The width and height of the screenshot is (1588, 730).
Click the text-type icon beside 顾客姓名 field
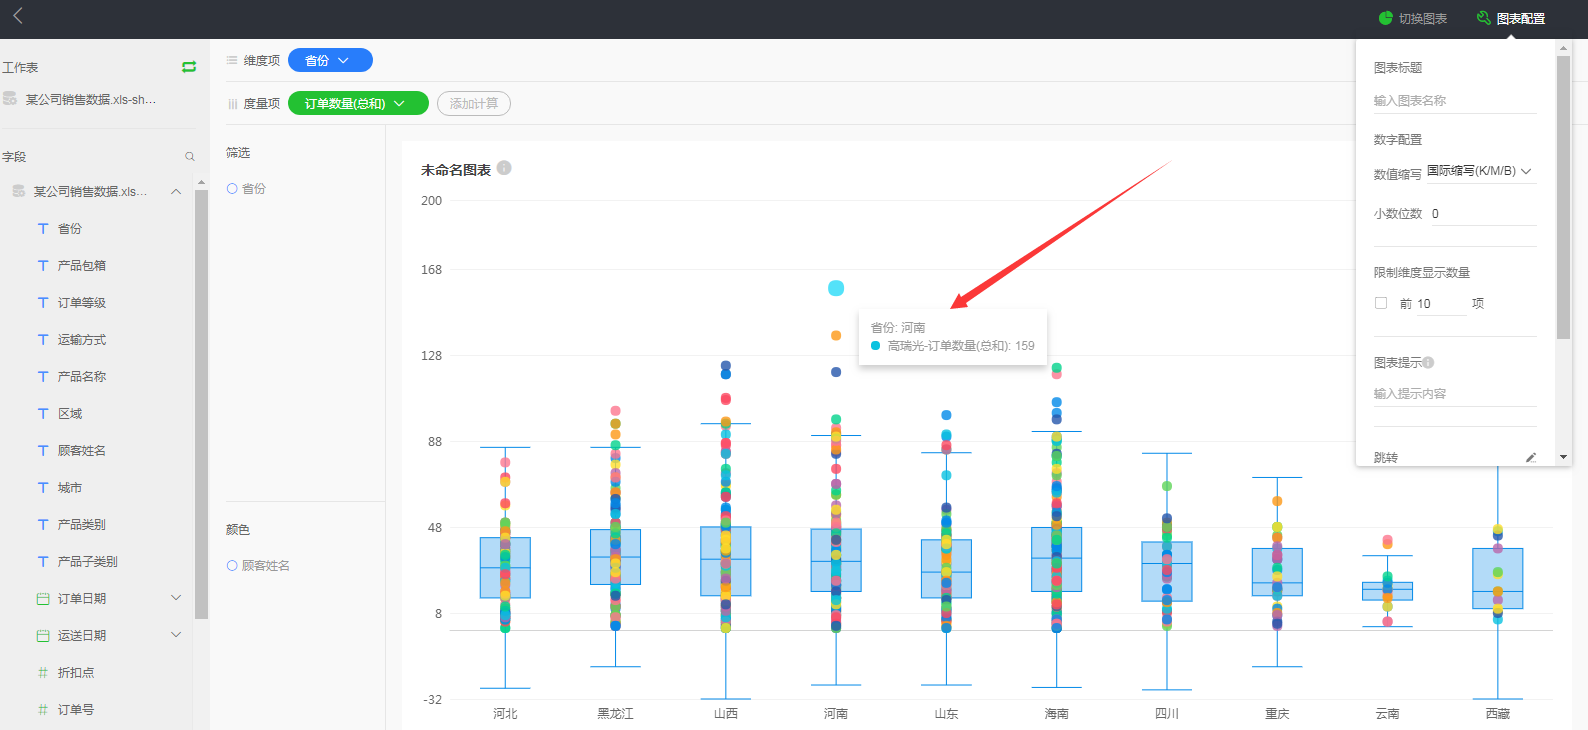click(x=43, y=451)
